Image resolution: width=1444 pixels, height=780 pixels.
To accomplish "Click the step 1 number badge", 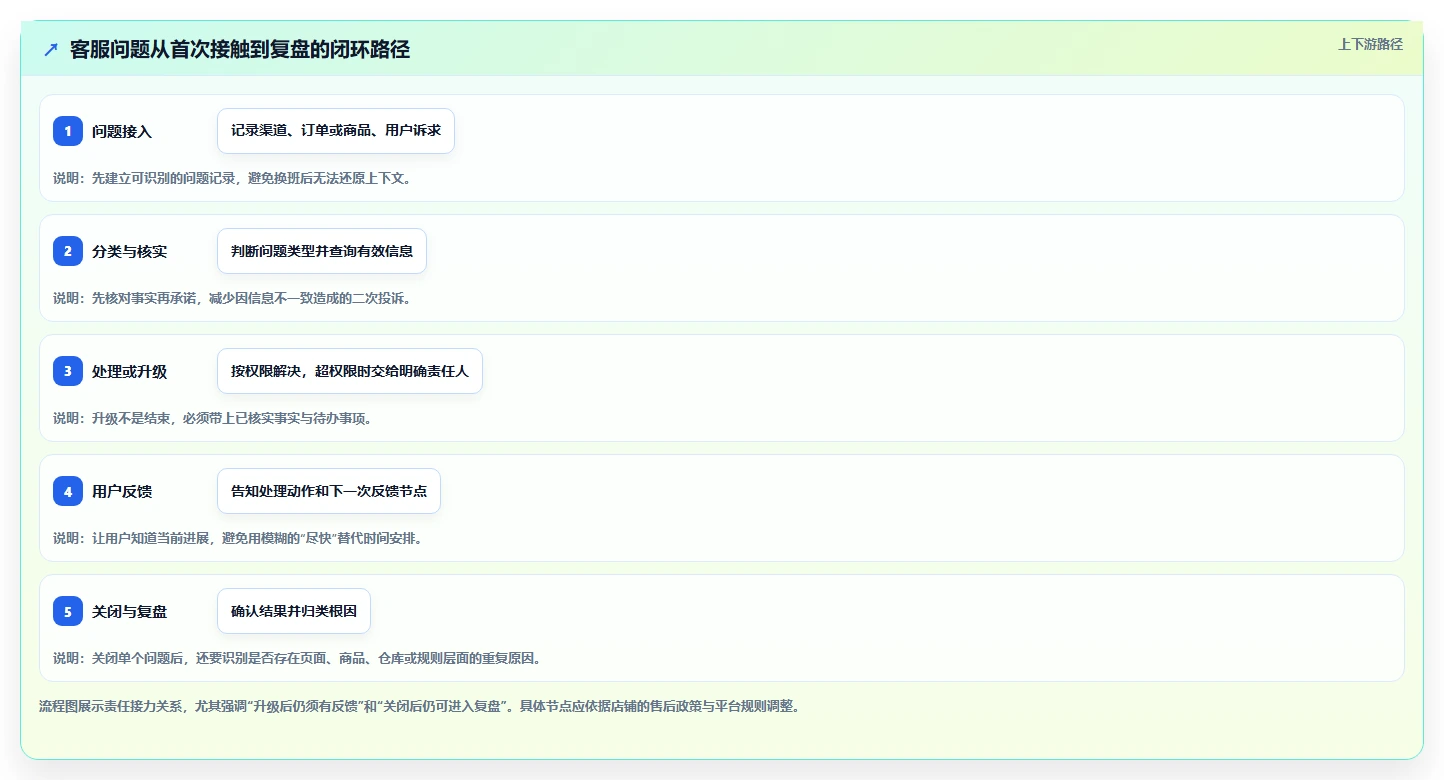I will click(68, 131).
